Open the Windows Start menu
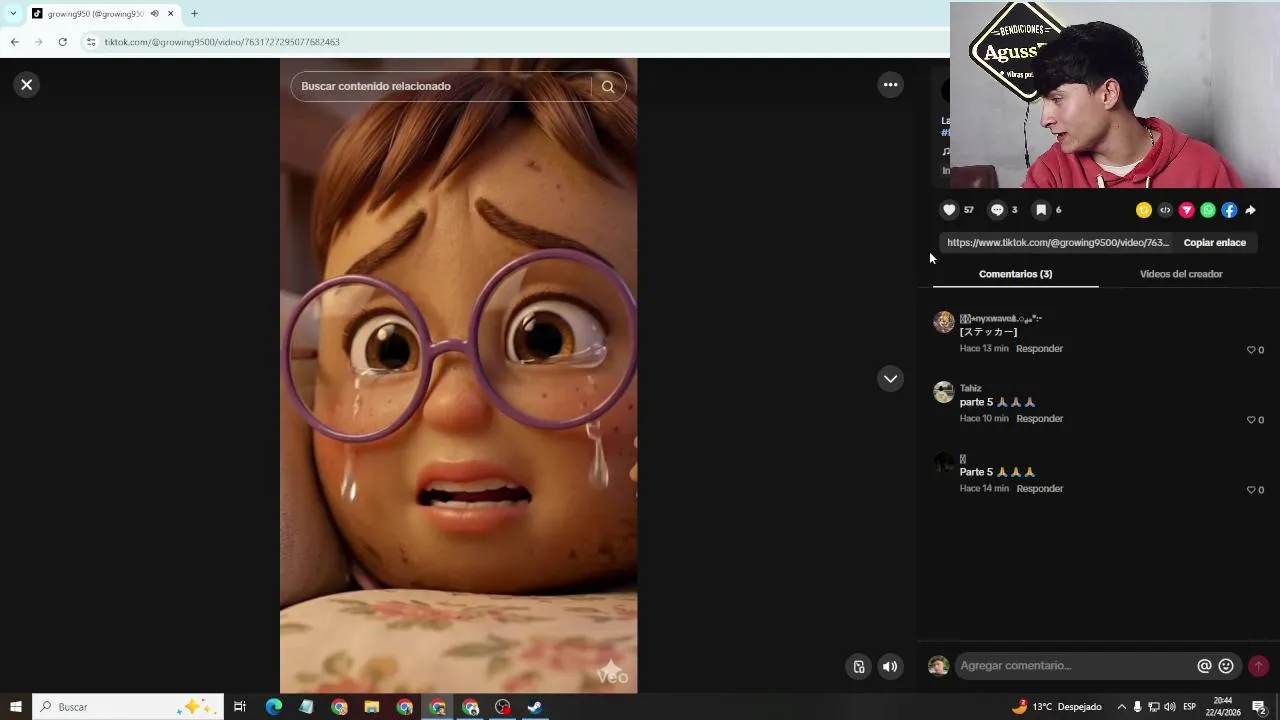The width and height of the screenshot is (1280, 720). tap(16, 707)
